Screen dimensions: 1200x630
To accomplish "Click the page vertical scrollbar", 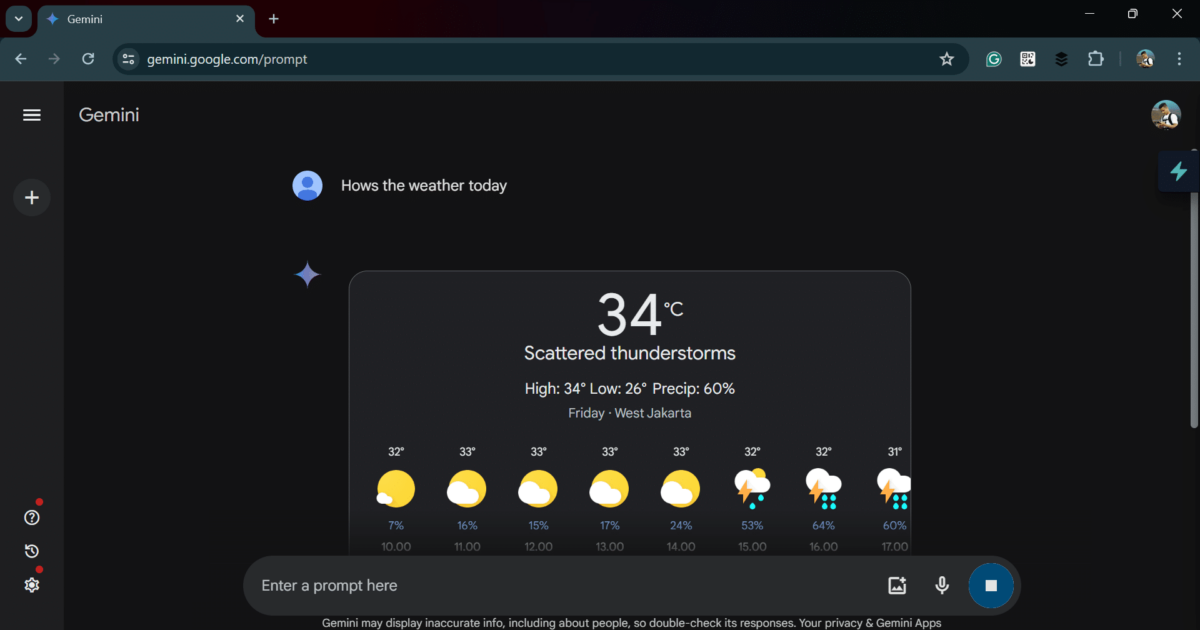I will (1194, 290).
